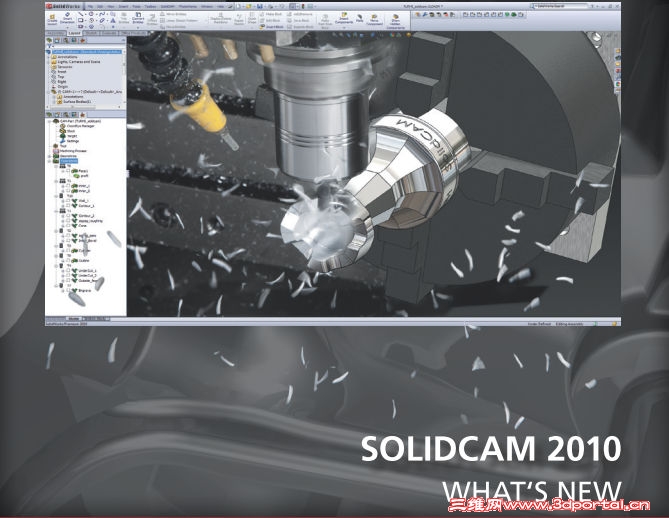Image resolution: width=669 pixels, height=518 pixels.
Task: Toggle the Contour_2 operation checkbox
Action: tap(68, 215)
